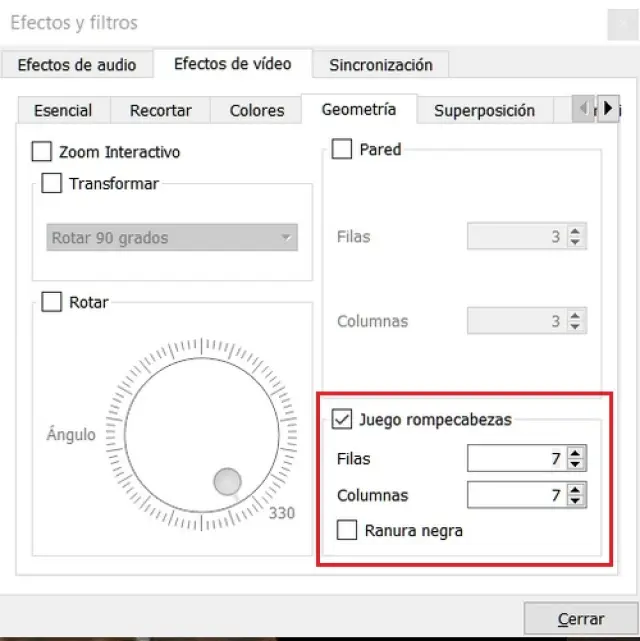
Task: Enable the Zoom Interactivo checkbox
Action: [42, 152]
